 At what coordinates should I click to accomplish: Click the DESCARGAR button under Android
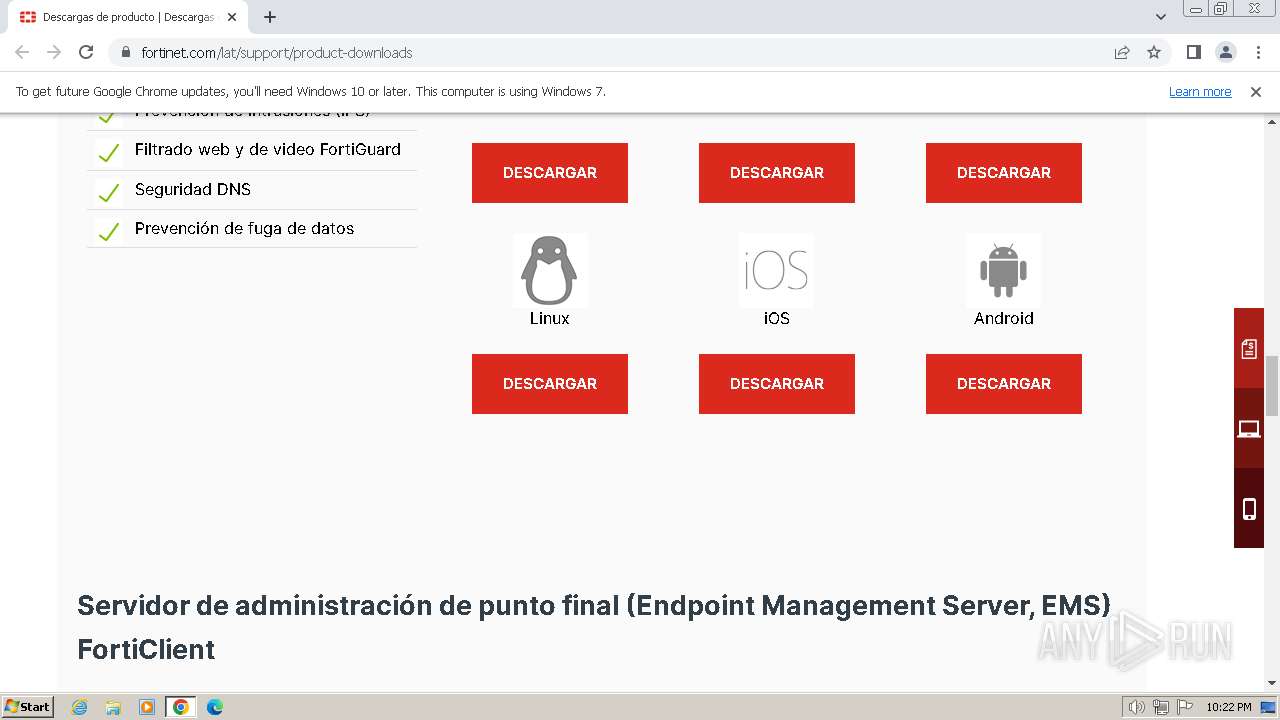pyautogui.click(x=1004, y=384)
